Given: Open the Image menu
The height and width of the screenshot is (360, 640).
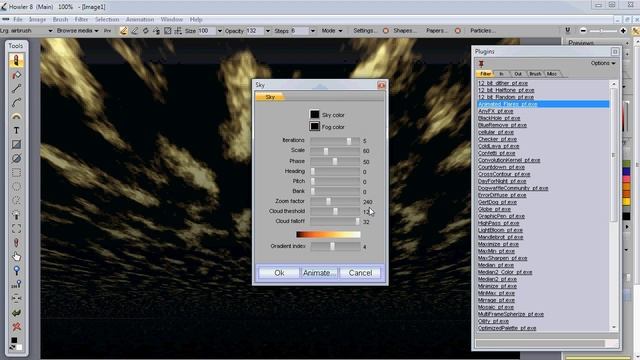Looking at the screenshot, I should tap(37, 19).
